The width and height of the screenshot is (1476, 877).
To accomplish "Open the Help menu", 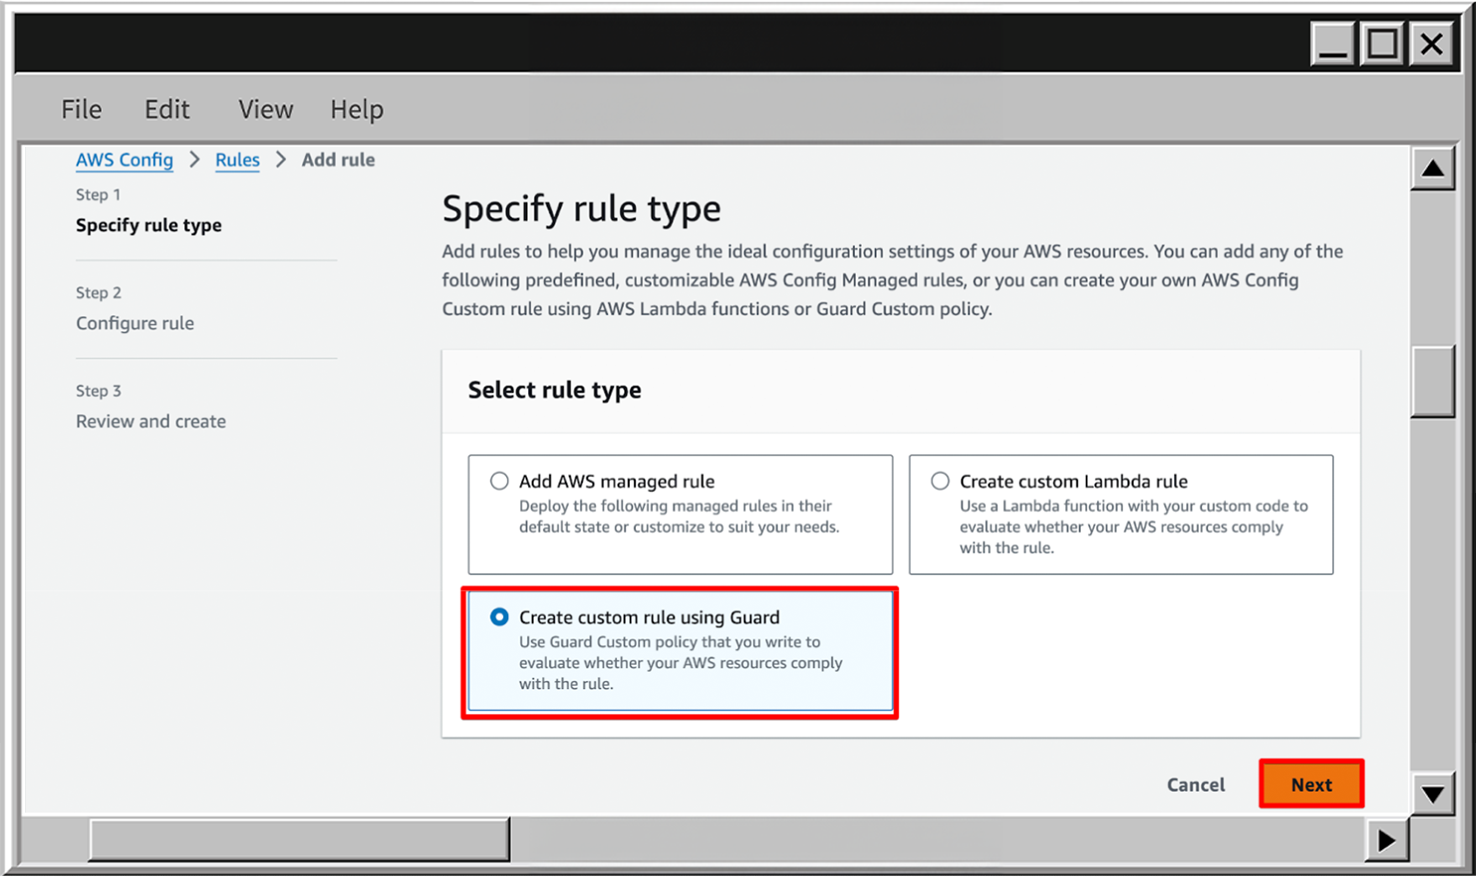I will tap(357, 109).
